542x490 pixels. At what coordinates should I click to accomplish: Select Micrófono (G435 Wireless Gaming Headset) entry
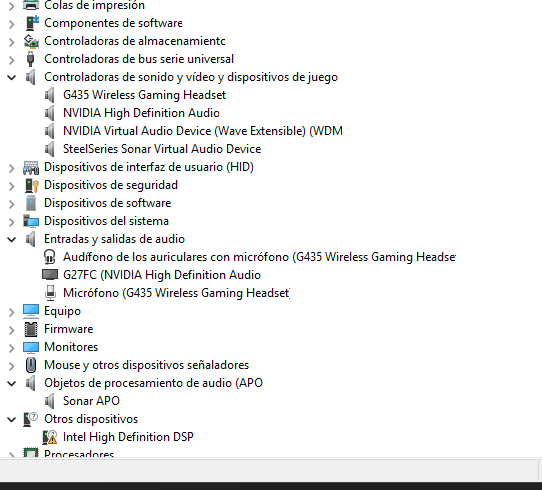[x=176, y=293]
